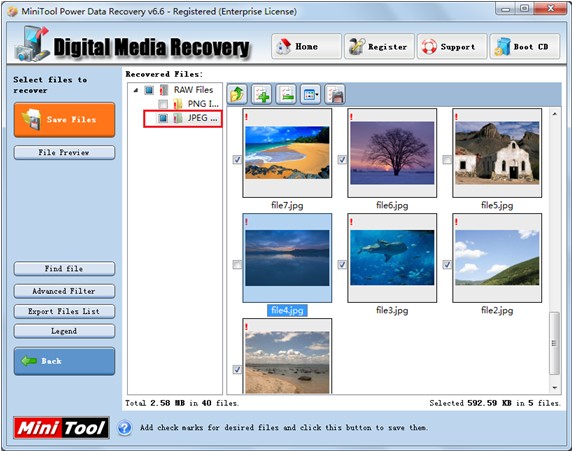Click the file5.jpg file name
572x451 pixels.
497,205
